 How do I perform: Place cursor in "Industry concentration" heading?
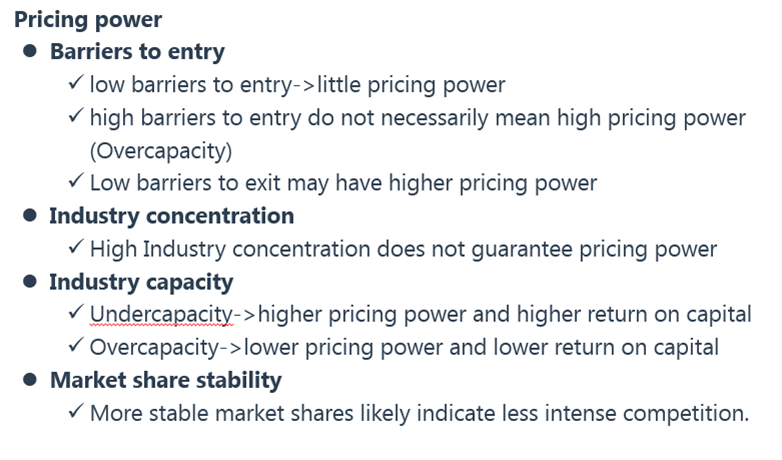[x=171, y=216]
